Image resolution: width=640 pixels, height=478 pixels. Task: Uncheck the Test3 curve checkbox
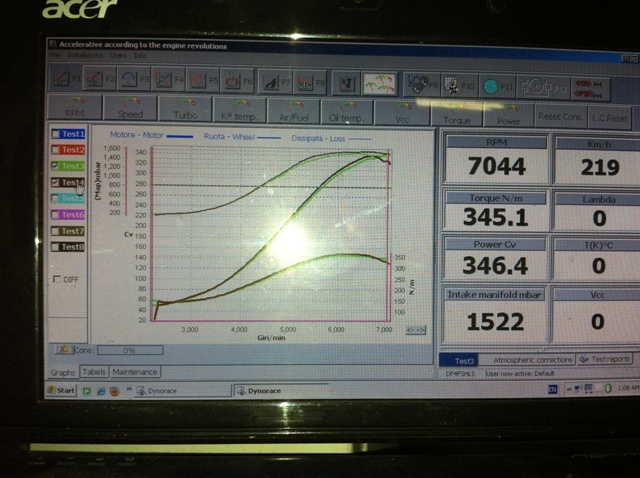point(56,166)
